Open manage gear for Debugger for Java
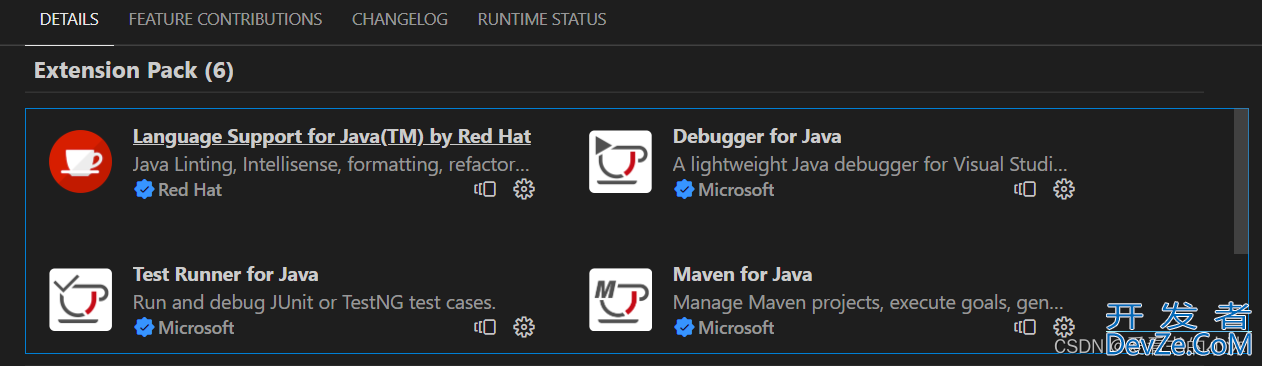1262x366 pixels. 1064,189
